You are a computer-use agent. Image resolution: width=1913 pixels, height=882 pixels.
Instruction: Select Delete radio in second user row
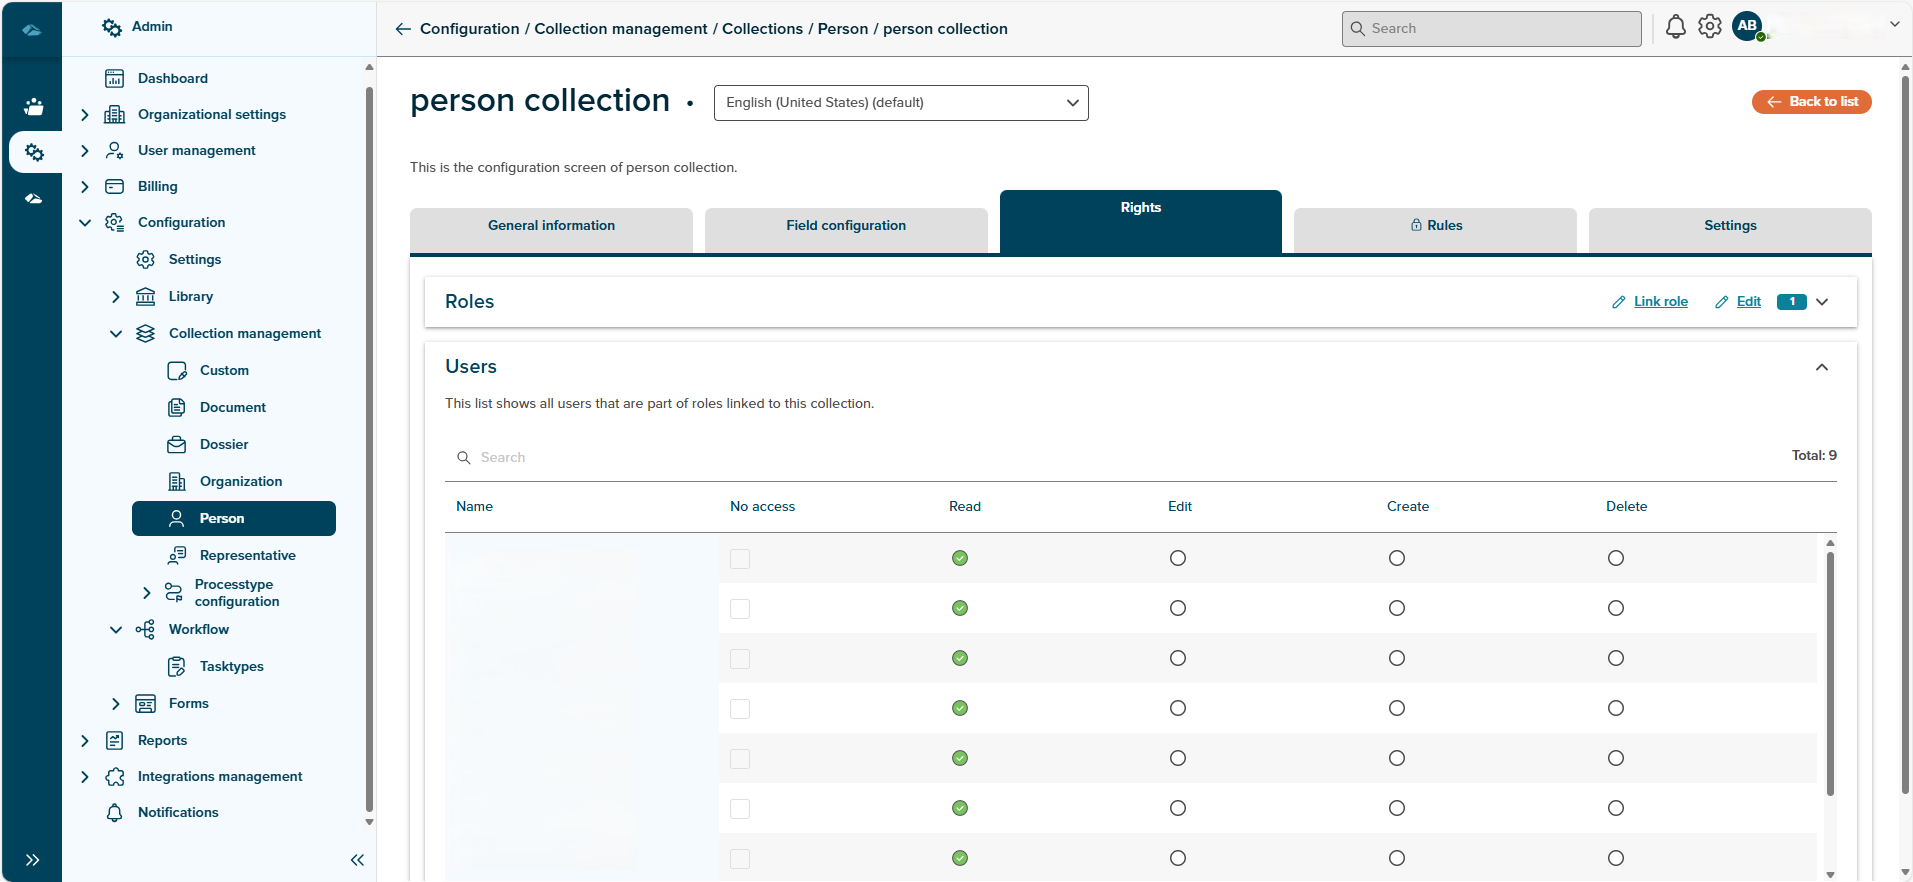click(x=1615, y=608)
